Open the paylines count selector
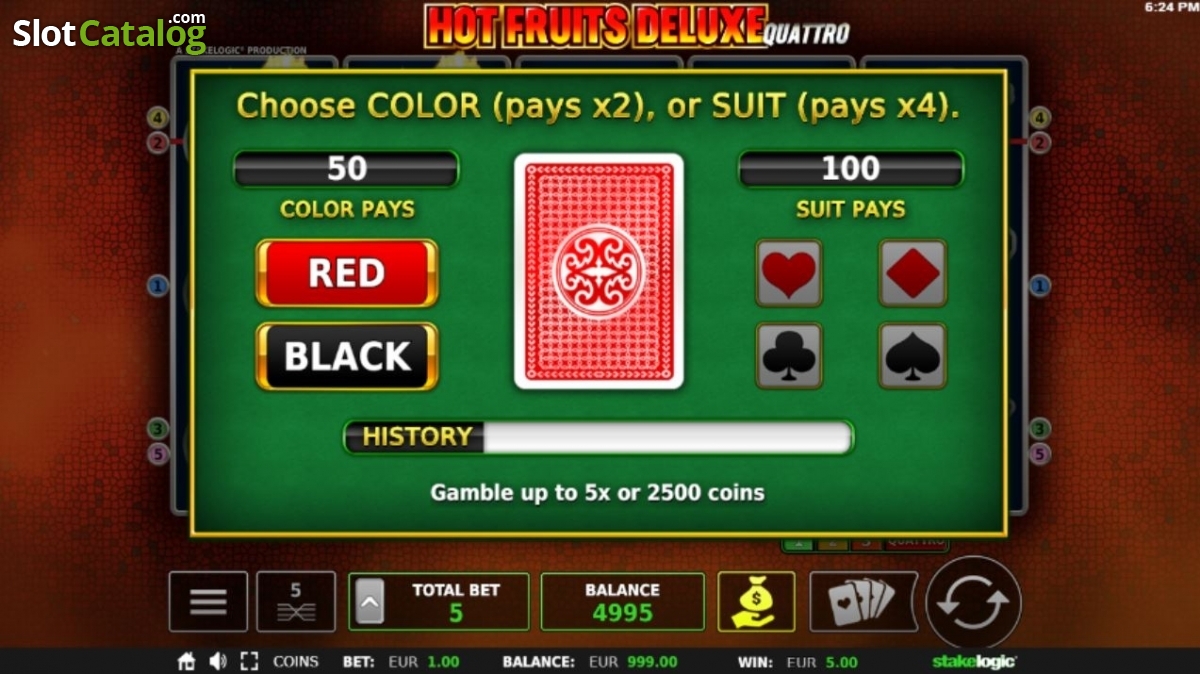Screen dimensions: 1200x674 [296, 602]
